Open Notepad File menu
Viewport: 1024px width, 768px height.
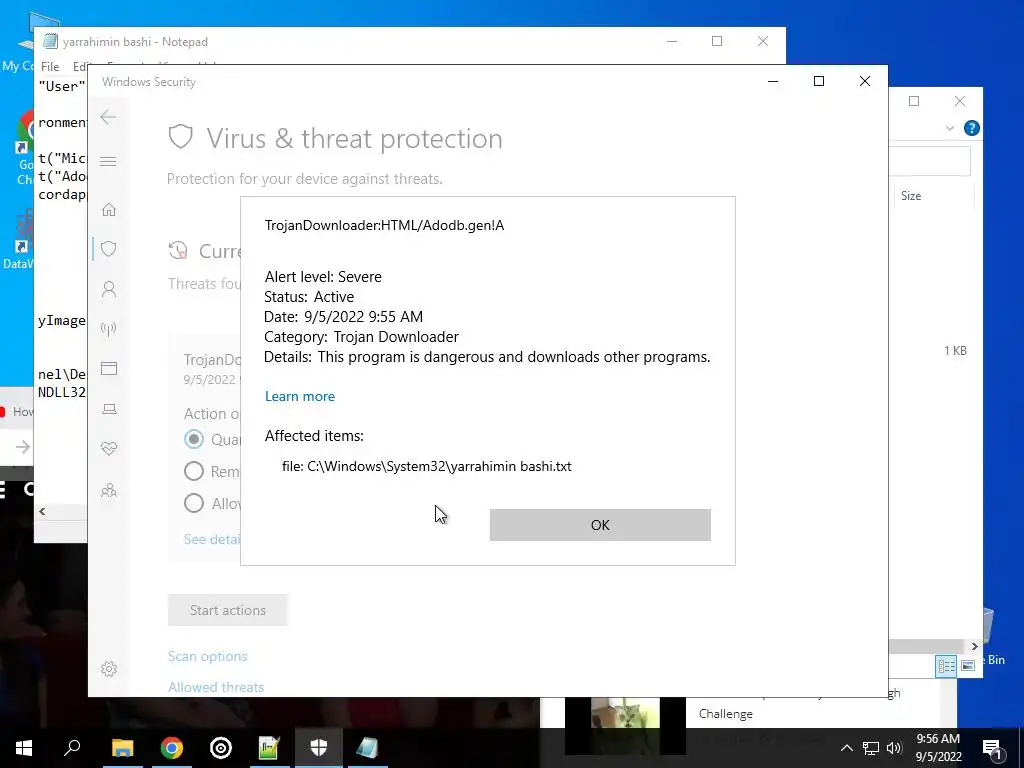coord(50,67)
